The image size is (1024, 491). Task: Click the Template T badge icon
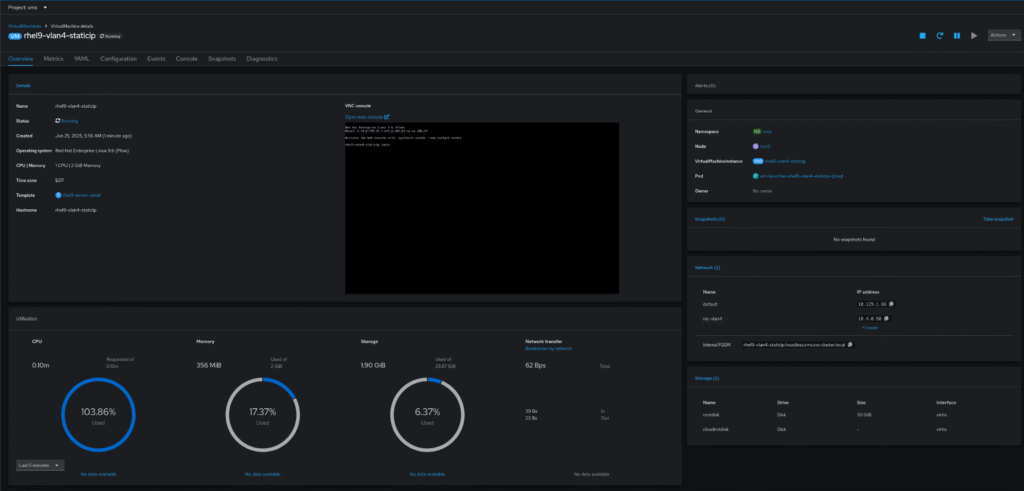click(58, 195)
